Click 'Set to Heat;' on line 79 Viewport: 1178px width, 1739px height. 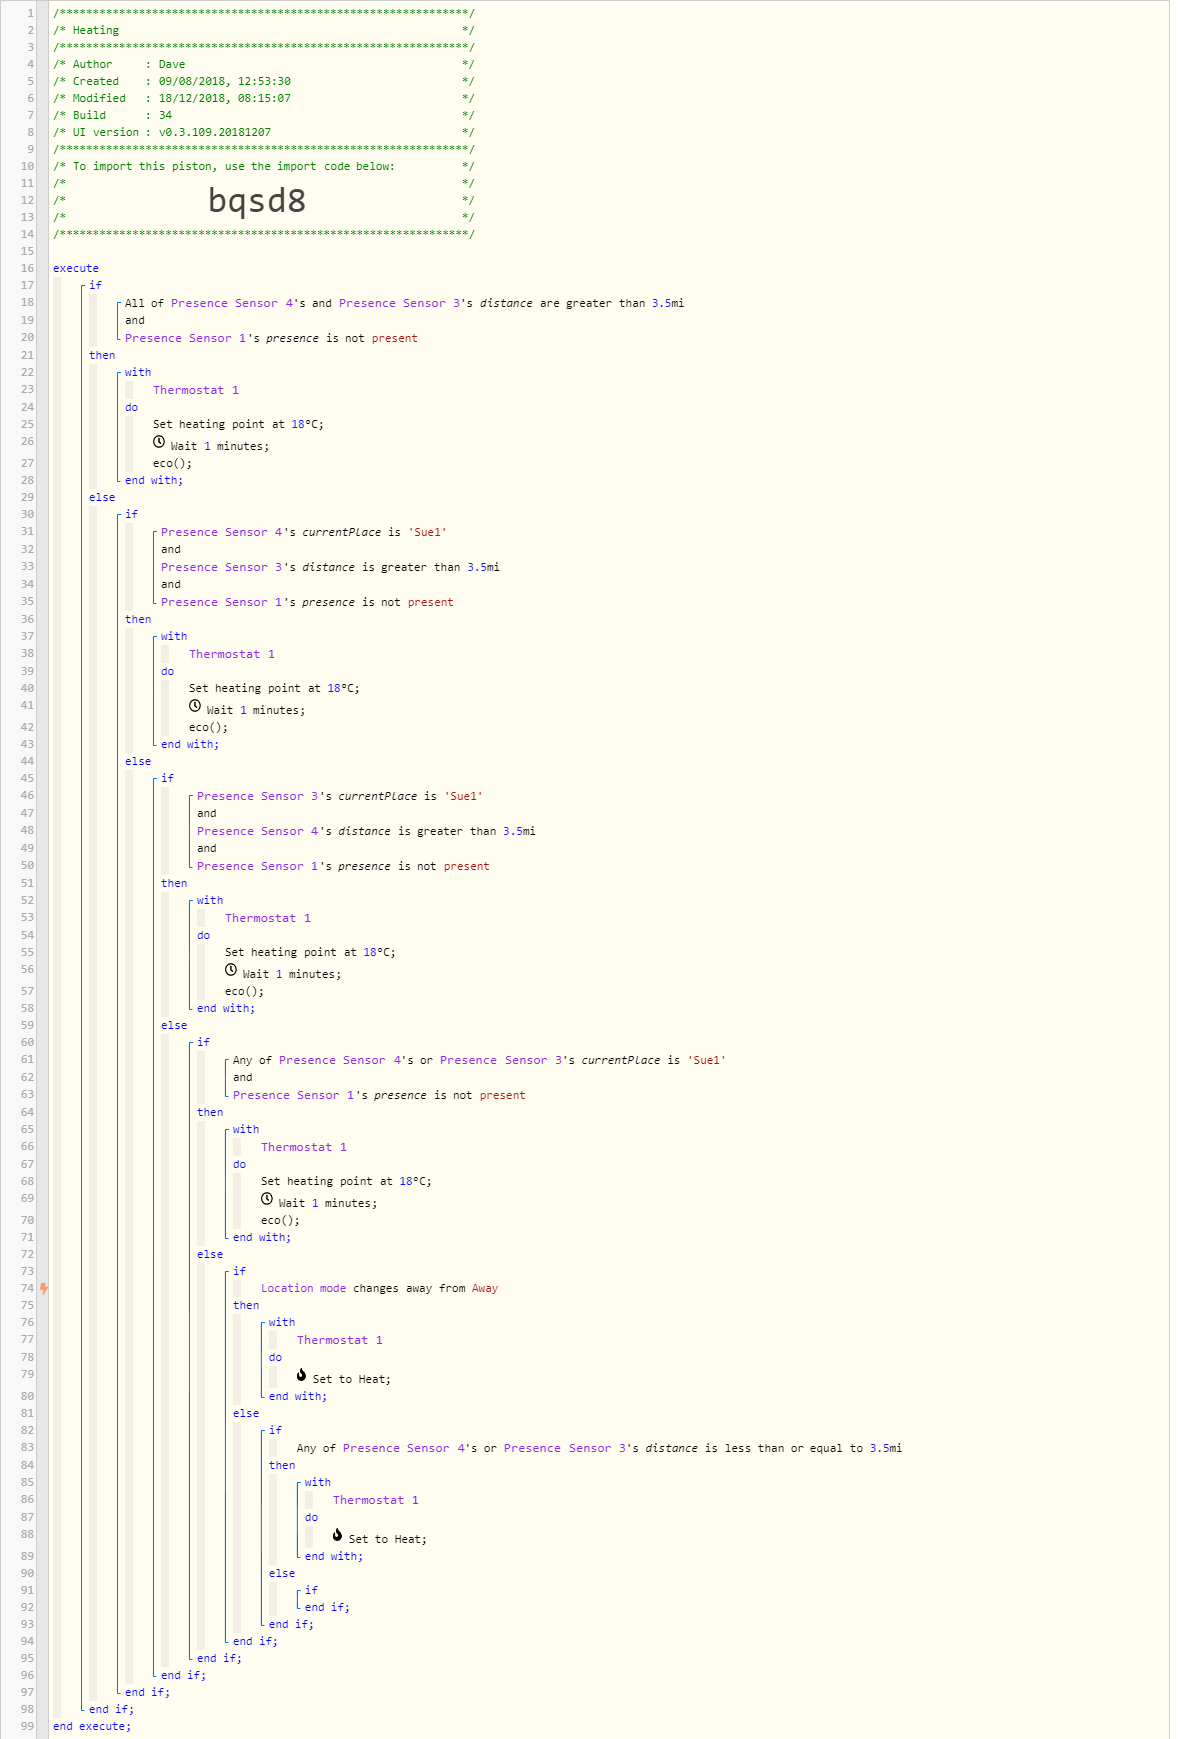tap(352, 1379)
